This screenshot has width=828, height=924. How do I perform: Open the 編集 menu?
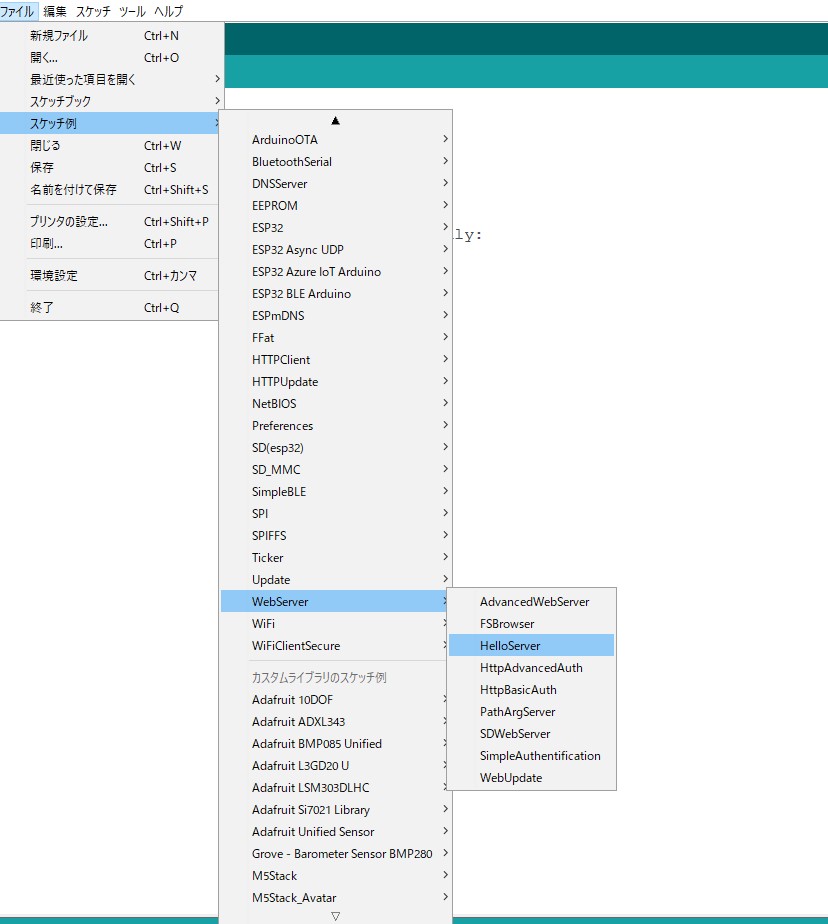[55, 11]
